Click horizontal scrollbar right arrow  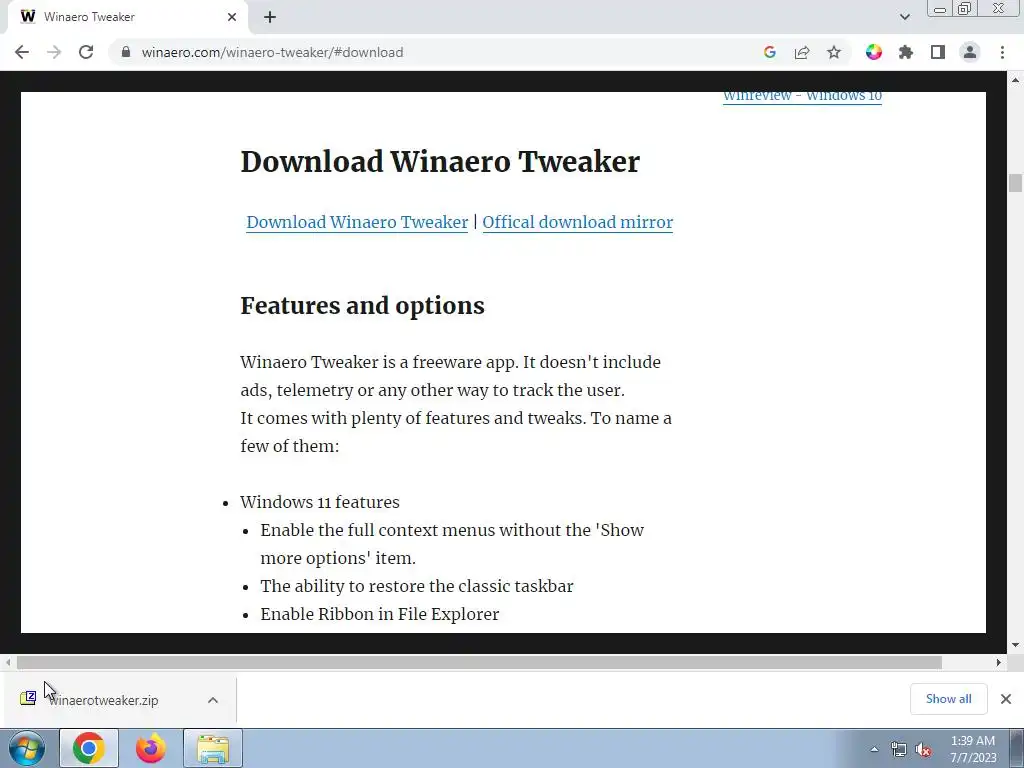tap(999, 662)
